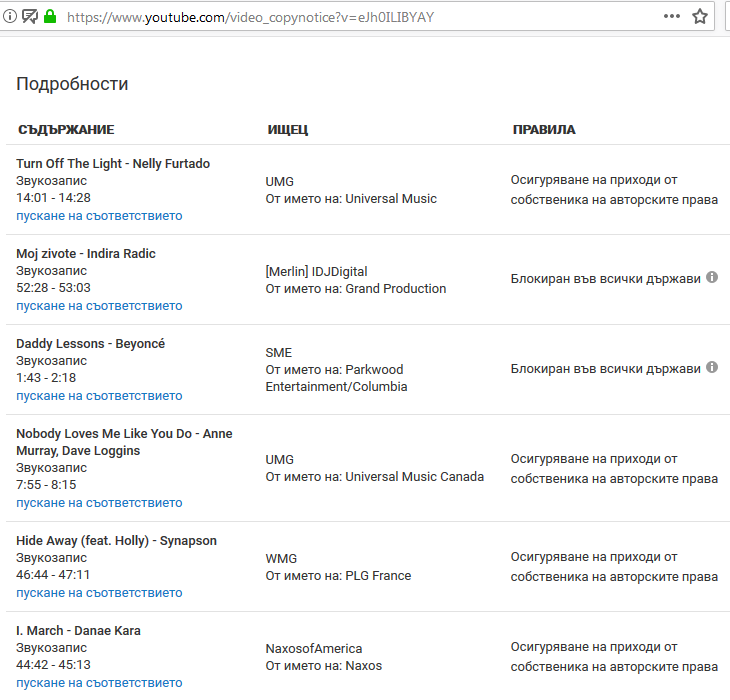
Task: Click the title 'Hide Away (feat. Holly) - Synapson'
Action: coord(116,540)
